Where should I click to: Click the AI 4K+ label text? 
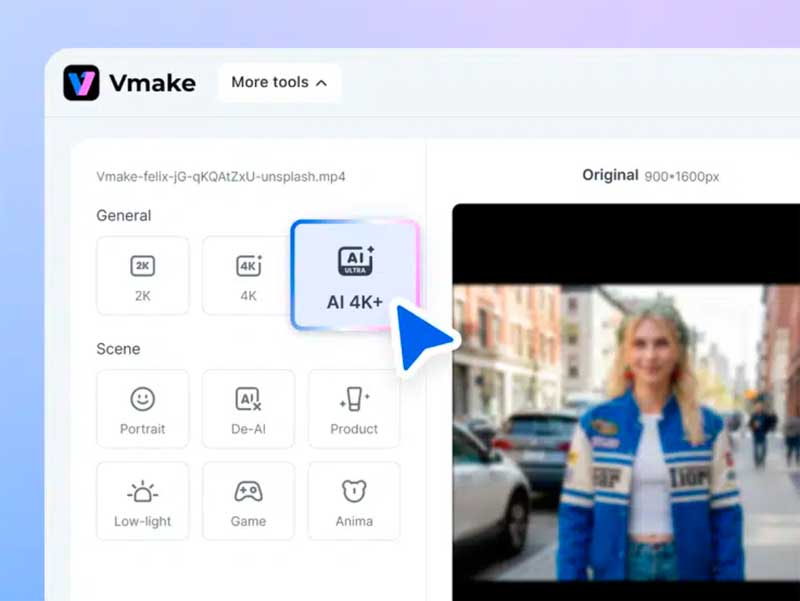(355, 302)
